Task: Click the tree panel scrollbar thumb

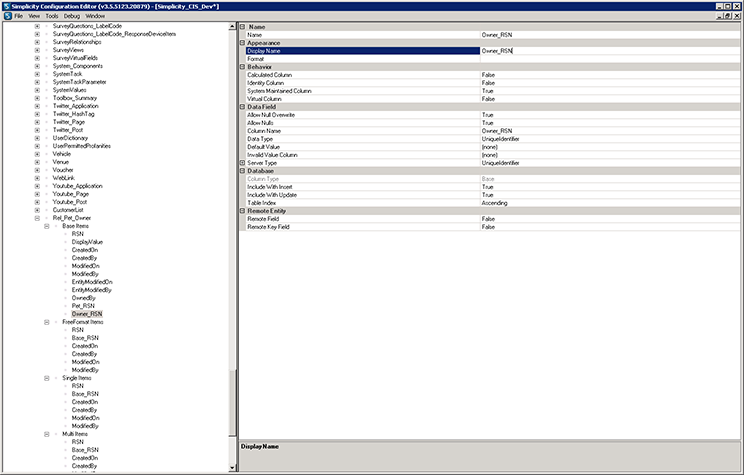Action: pos(232,403)
